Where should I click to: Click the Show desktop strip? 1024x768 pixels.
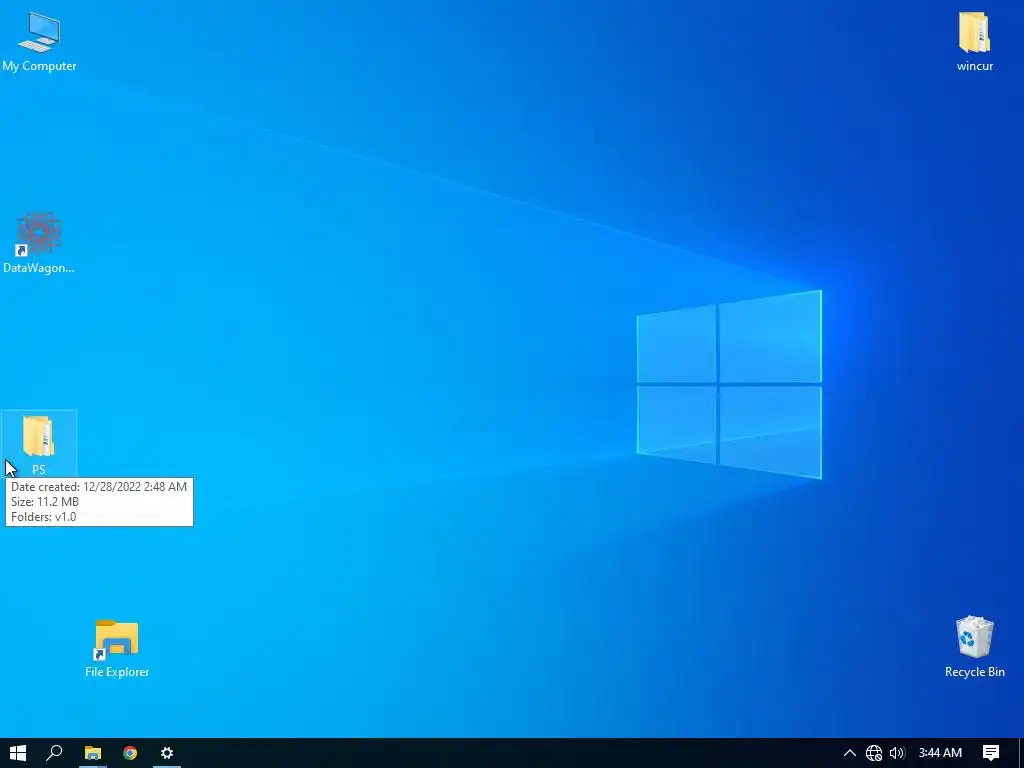pos(1021,753)
